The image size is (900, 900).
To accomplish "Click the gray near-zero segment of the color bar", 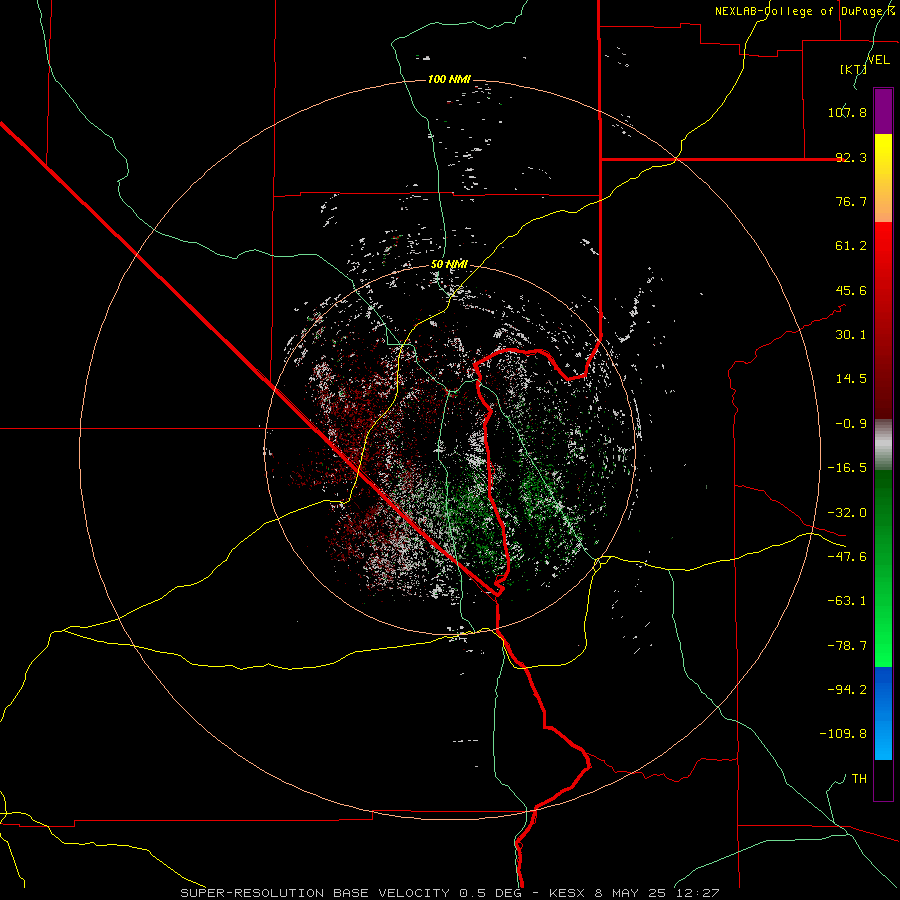I will (x=883, y=445).
